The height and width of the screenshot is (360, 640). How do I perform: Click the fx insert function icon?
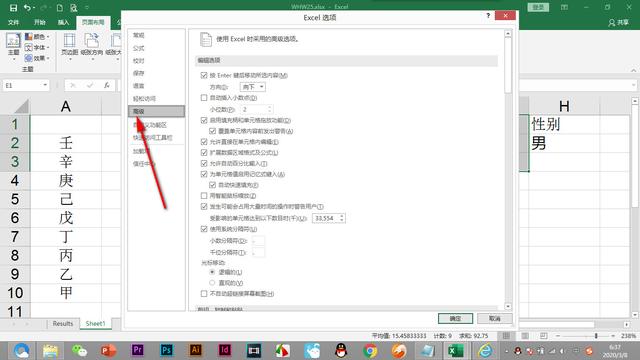pyautogui.click(x=107, y=85)
